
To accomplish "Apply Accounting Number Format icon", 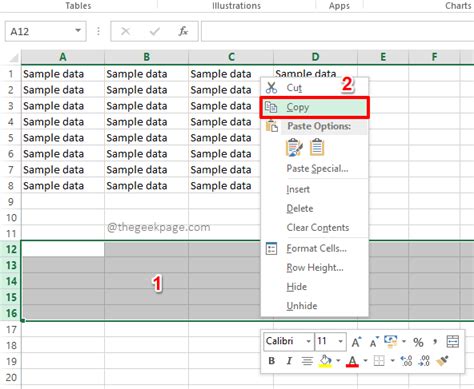I will [x=391, y=341].
